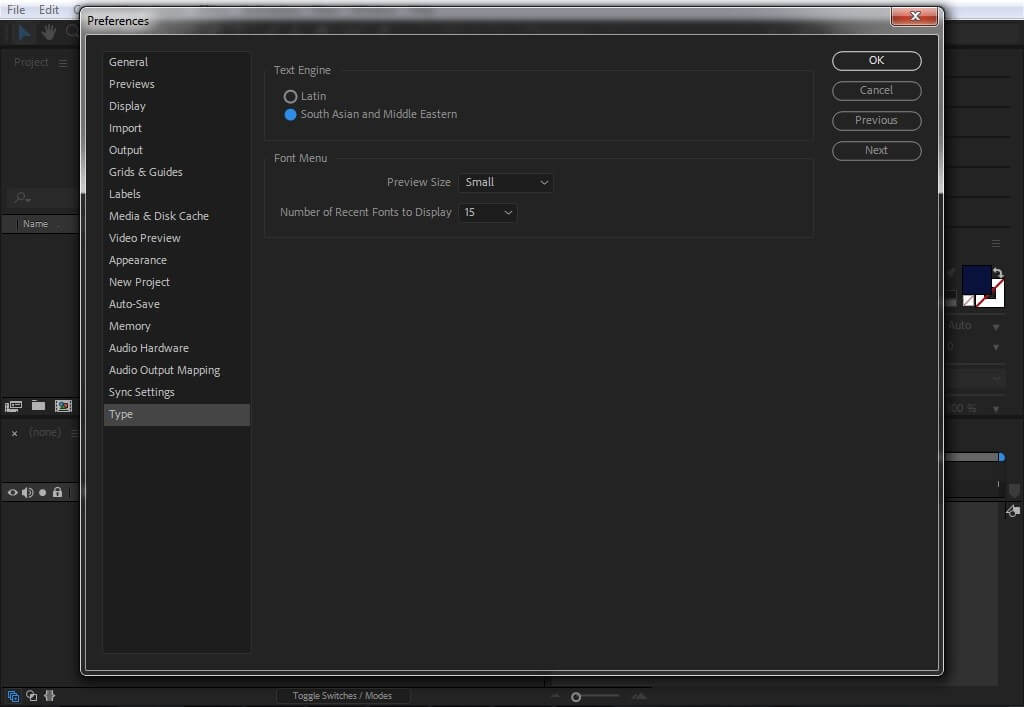Screen dimensions: 1024x707
Task: Close the (none) timeline tab
Action: click(14, 433)
